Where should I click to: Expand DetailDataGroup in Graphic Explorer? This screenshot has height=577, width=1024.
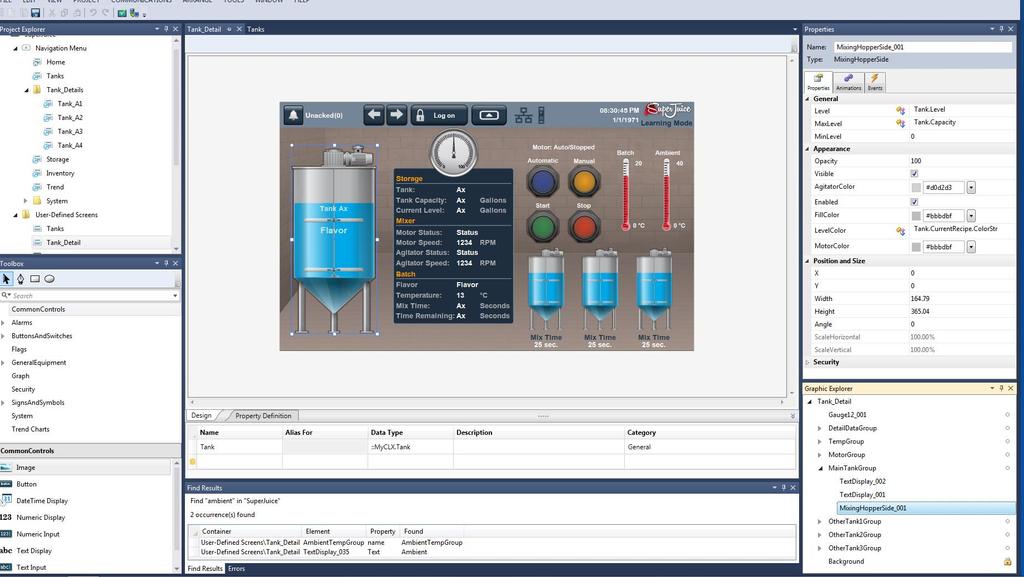(820, 428)
